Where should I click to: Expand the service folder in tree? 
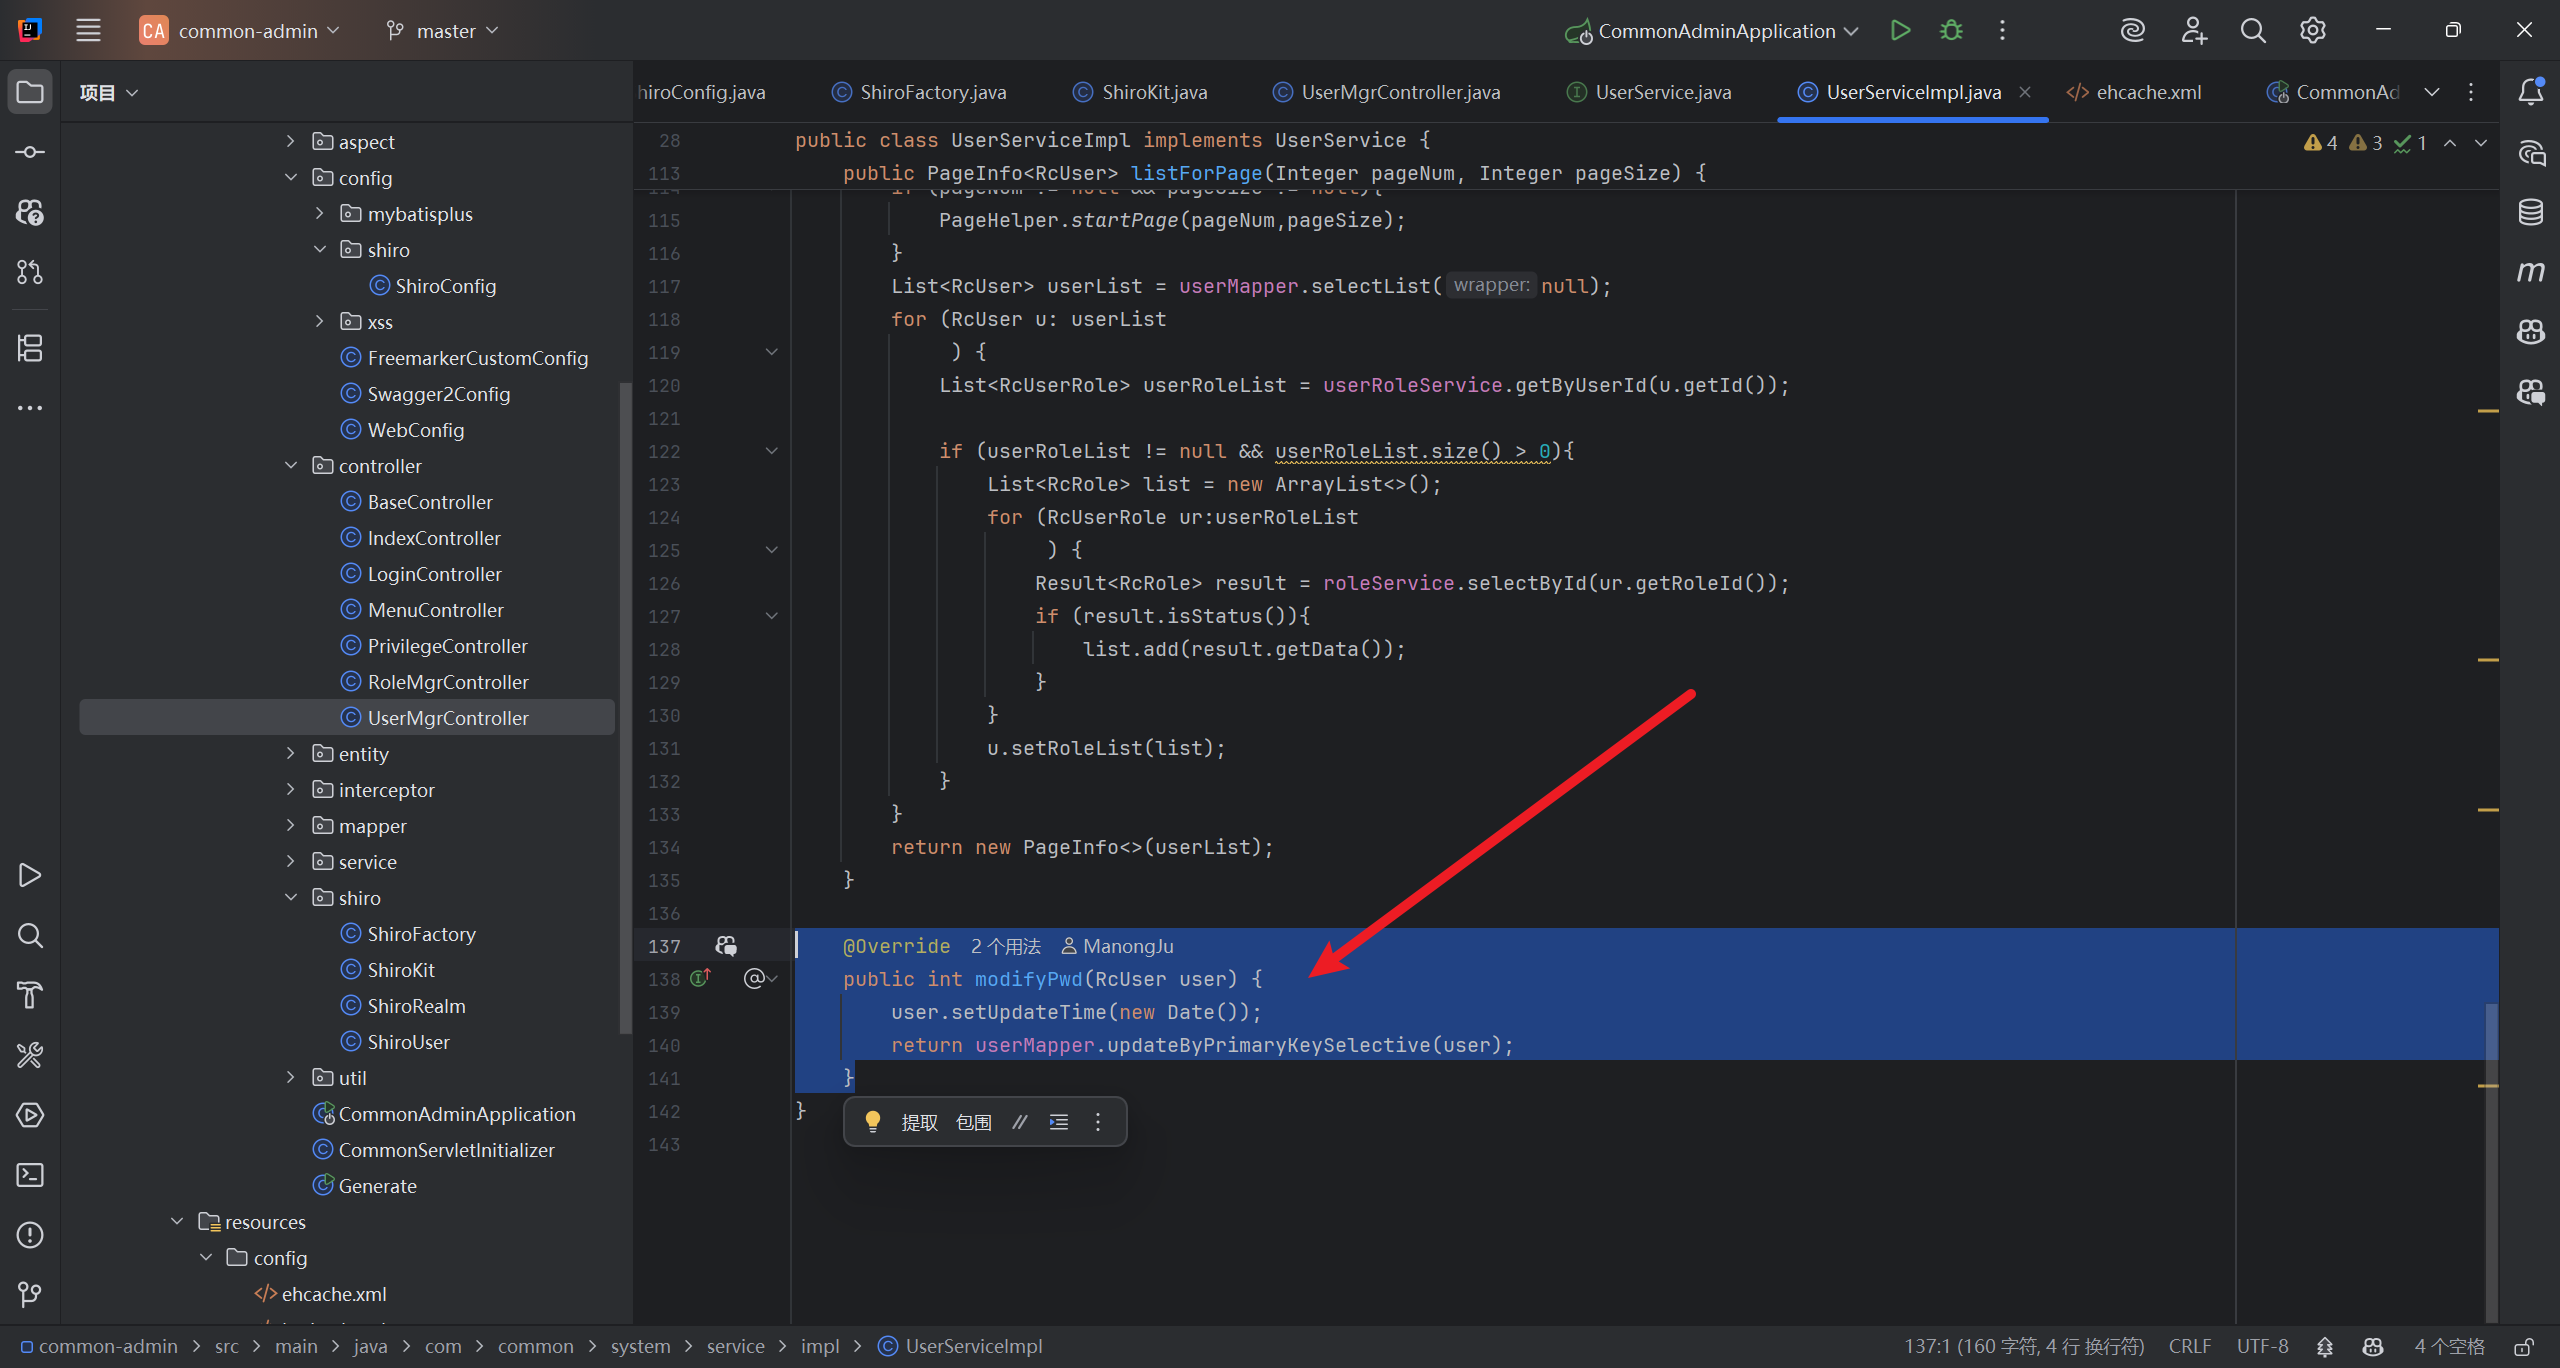tap(291, 862)
